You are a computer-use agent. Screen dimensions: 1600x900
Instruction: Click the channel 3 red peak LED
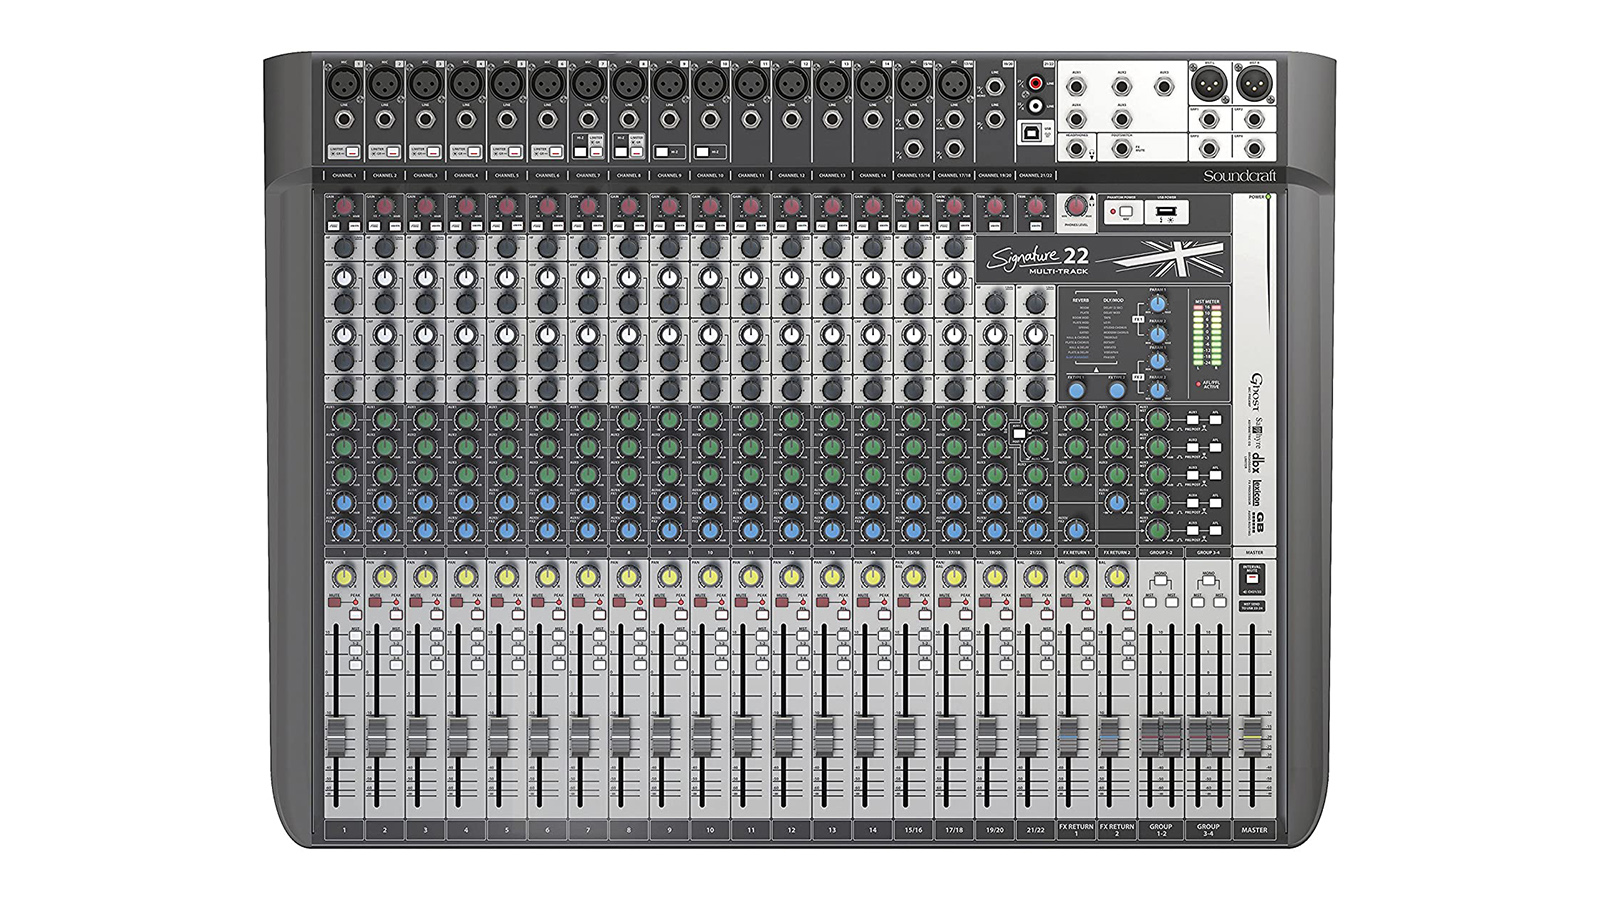pyautogui.click(x=437, y=602)
